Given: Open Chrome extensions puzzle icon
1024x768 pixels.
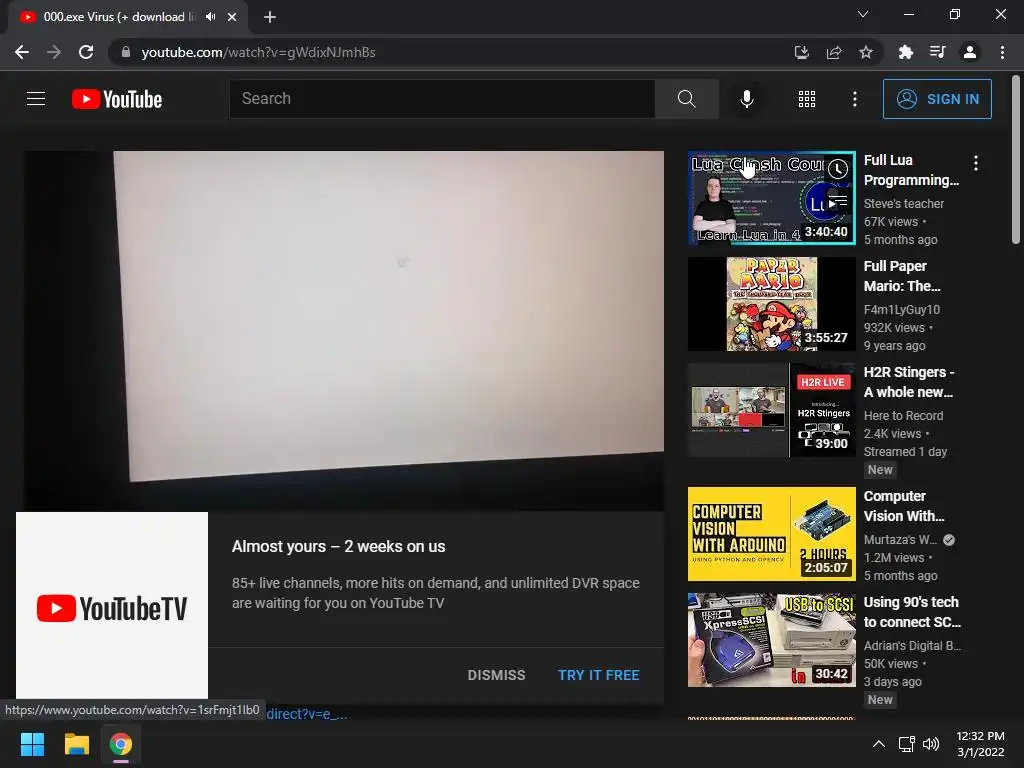Looking at the screenshot, I should coord(905,52).
